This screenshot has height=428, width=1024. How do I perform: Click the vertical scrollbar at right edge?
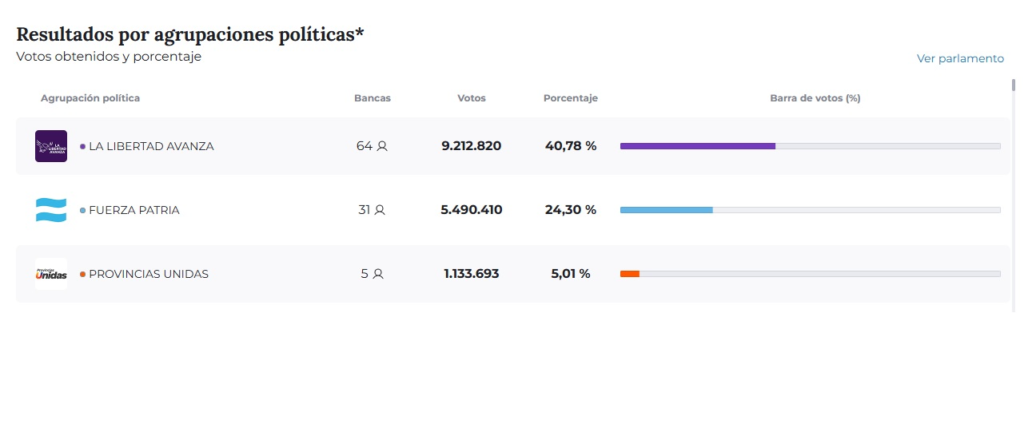click(x=1013, y=85)
